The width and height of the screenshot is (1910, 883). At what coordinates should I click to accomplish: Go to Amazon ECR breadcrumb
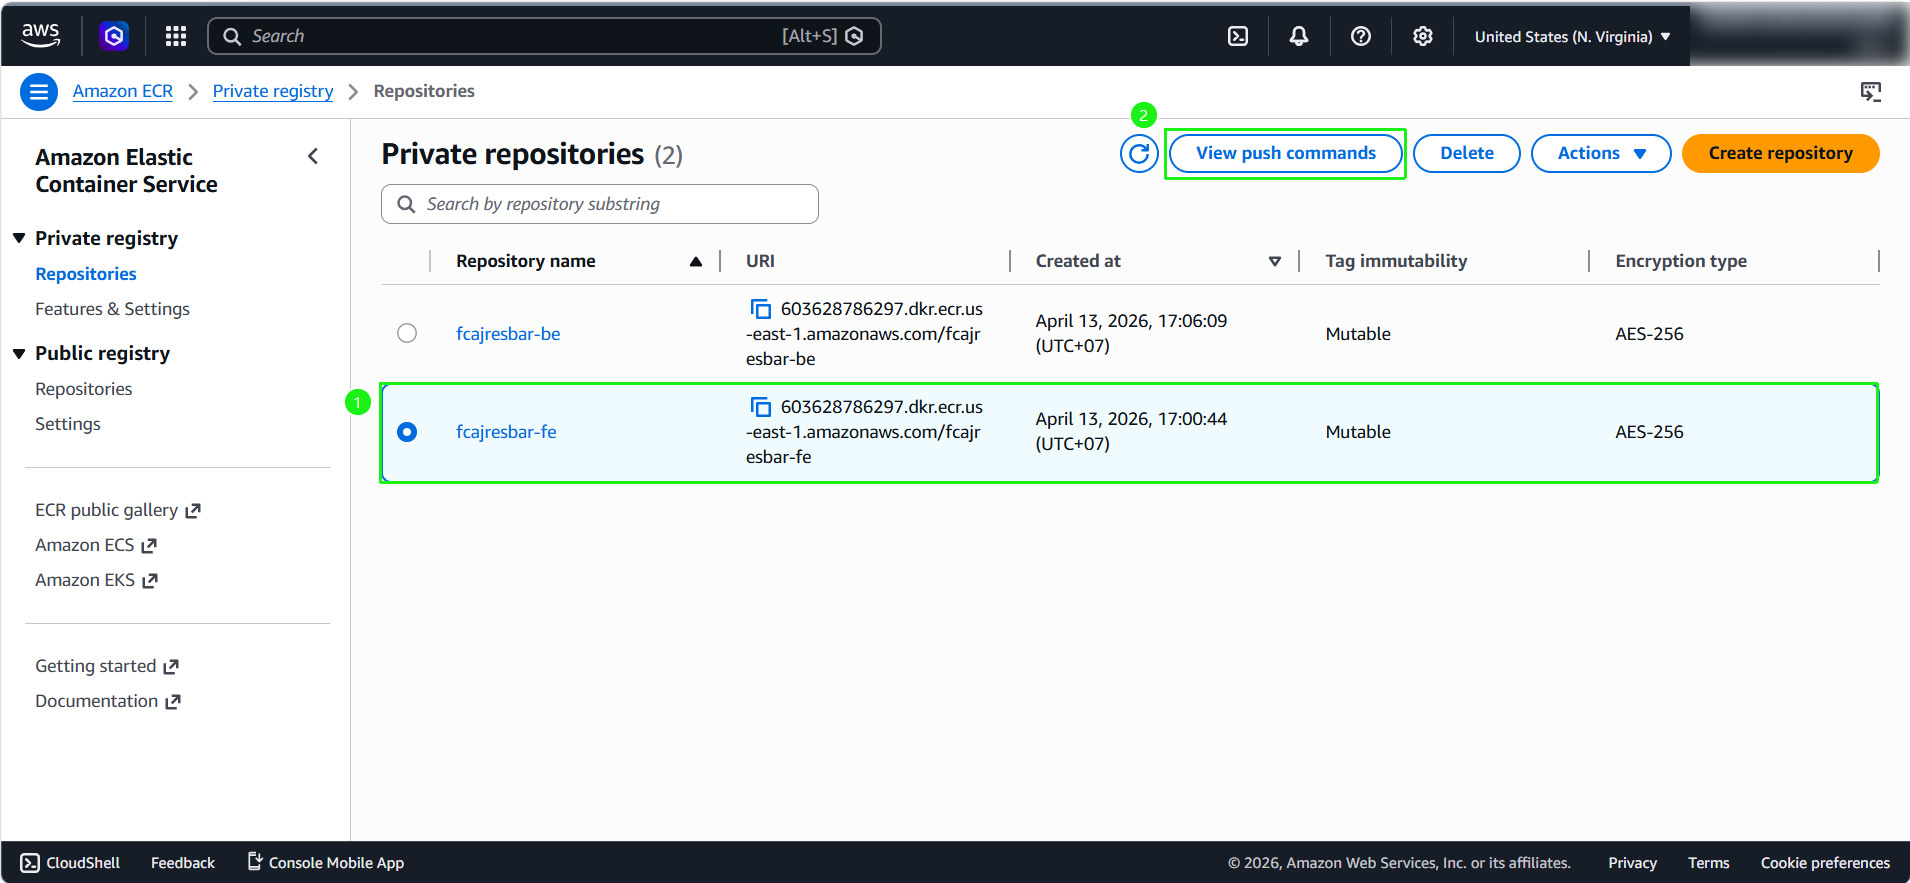point(123,91)
